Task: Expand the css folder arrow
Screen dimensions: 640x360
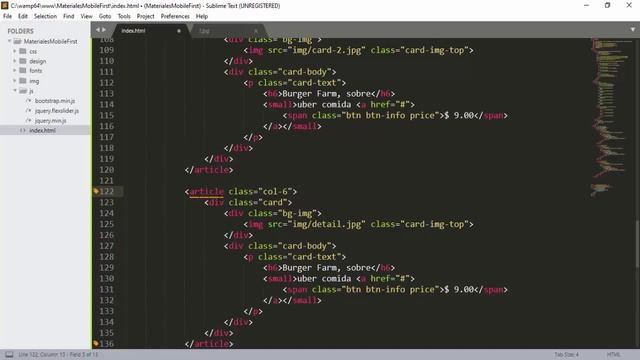Action: [x=15, y=51]
